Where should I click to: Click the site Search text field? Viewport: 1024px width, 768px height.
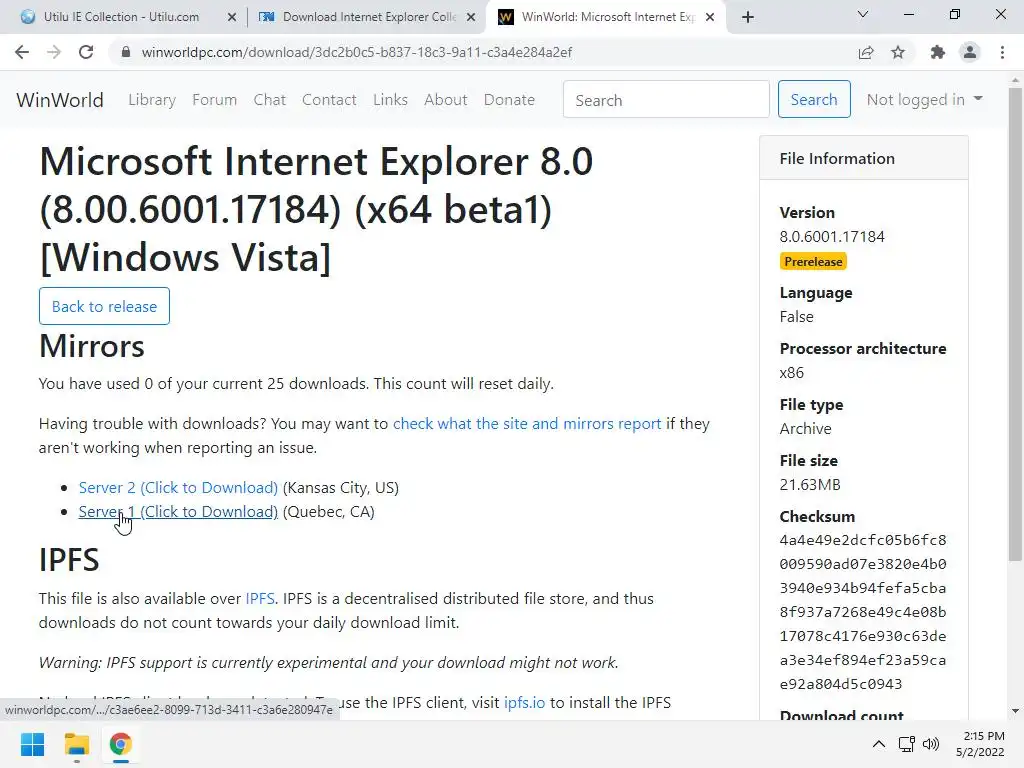coord(666,99)
